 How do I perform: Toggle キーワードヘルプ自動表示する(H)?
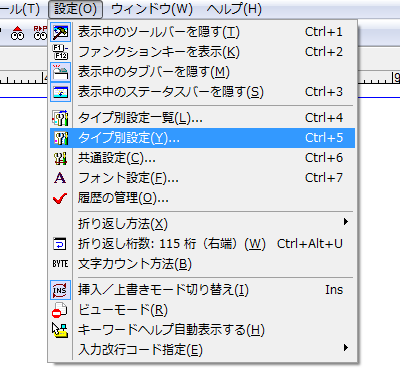coord(202,330)
